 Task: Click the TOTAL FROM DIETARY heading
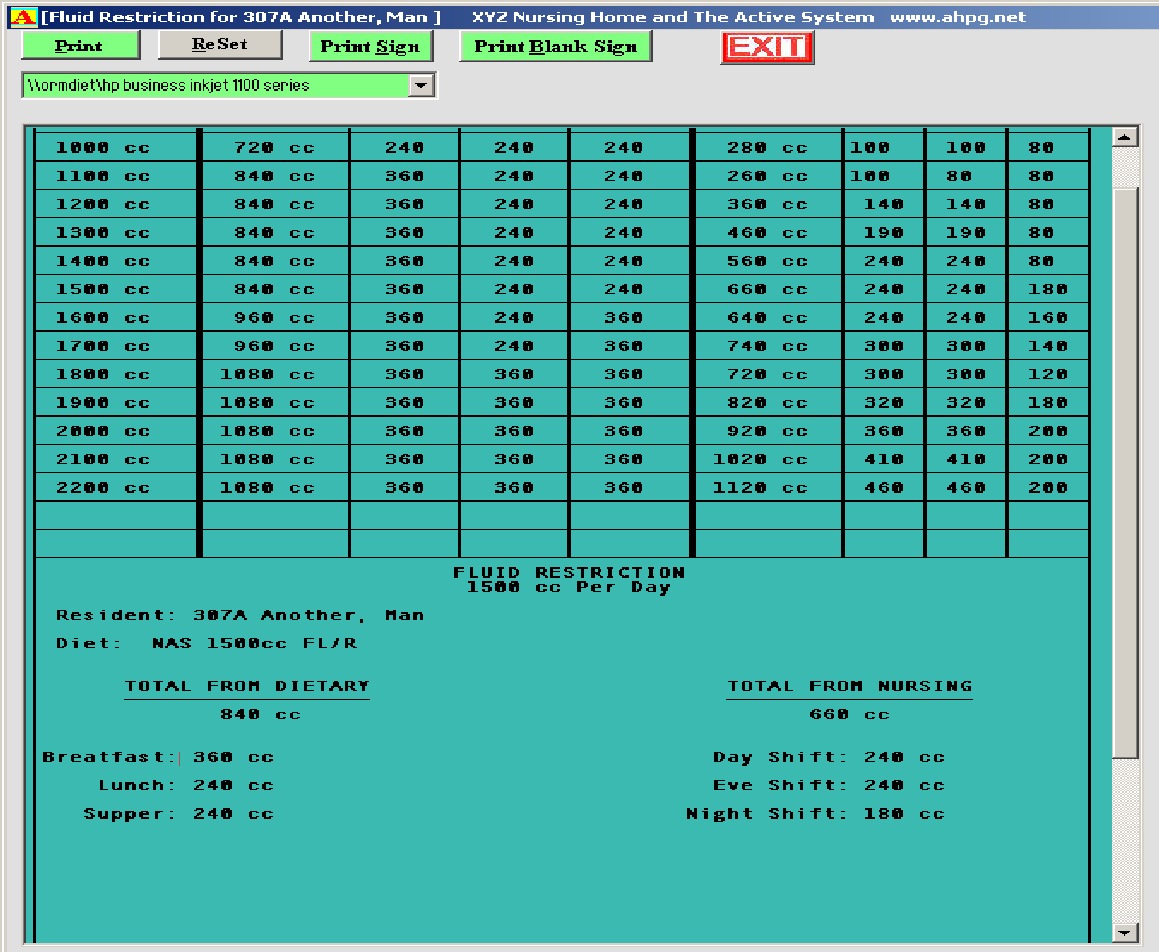pos(247,686)
